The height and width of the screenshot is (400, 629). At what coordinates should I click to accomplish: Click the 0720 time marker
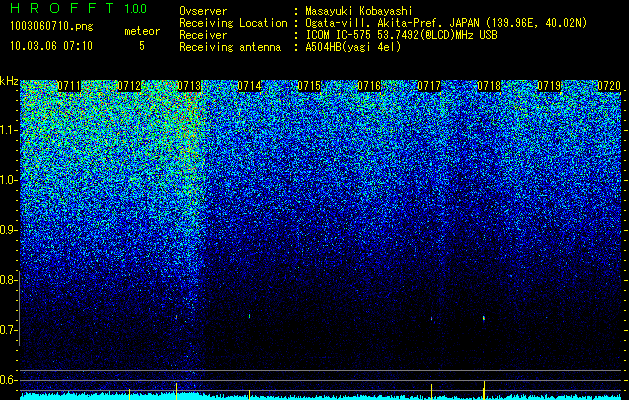[x=609, y=86]
